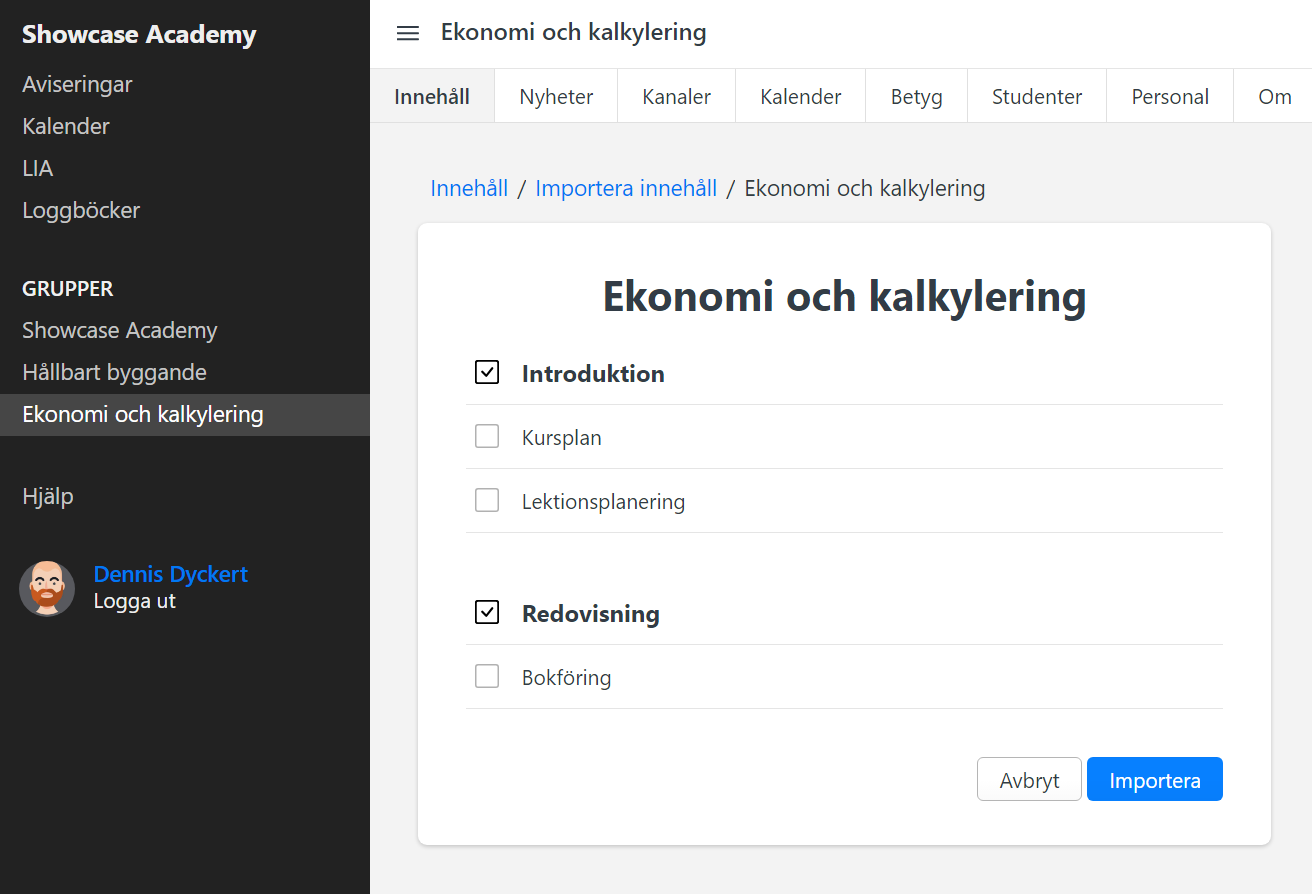Open the Studenter tab
The image size is (1312, 894).
click(1037, 97)
